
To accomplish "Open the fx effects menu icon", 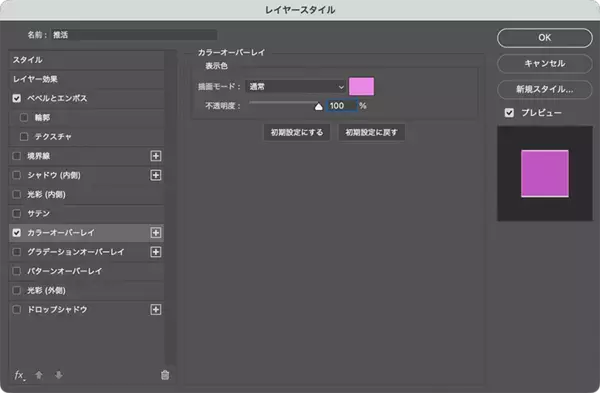I will pyautogui.click(x=19, y=375).
